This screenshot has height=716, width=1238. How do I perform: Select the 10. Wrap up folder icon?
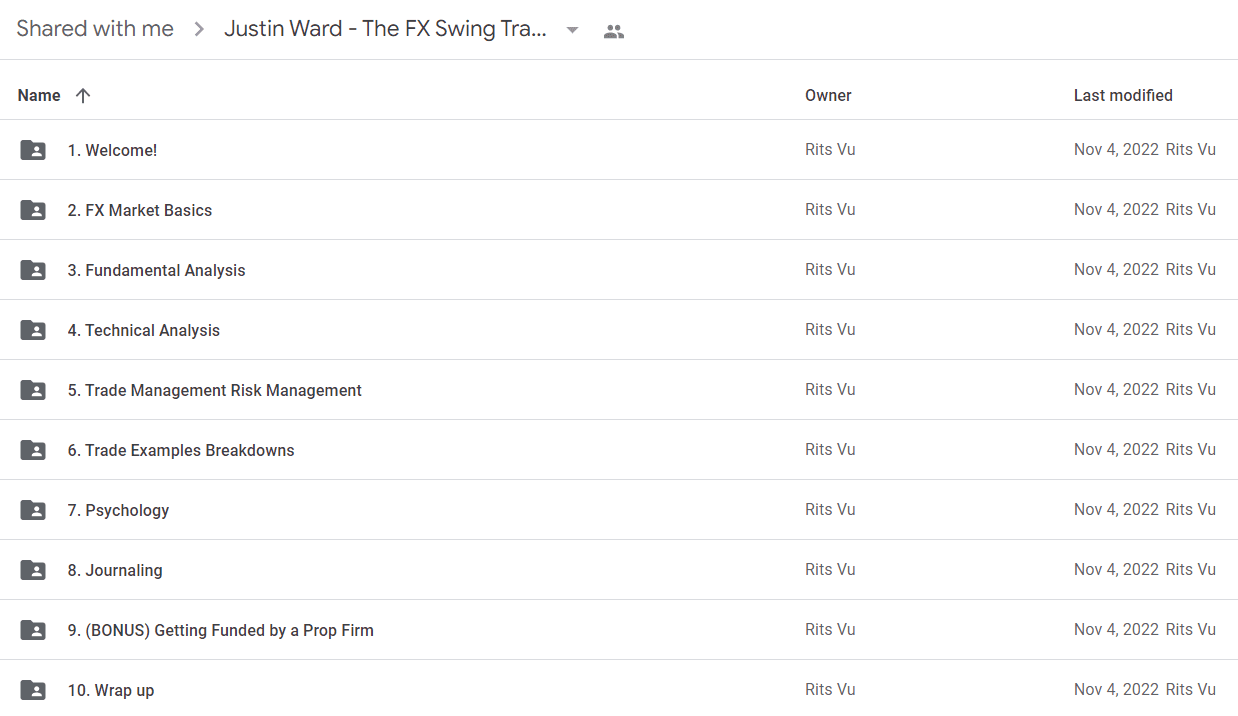[x=33, y=690]
